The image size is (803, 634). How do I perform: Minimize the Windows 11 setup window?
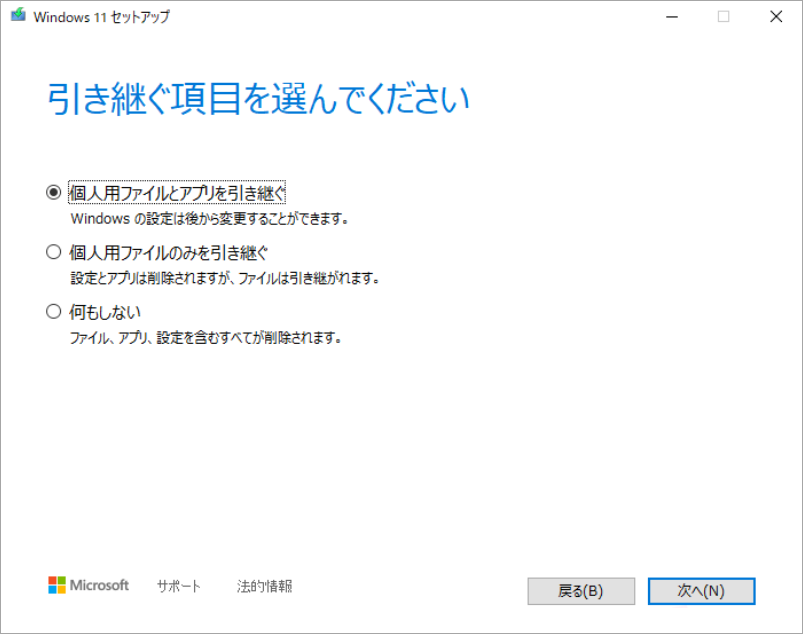670,16
